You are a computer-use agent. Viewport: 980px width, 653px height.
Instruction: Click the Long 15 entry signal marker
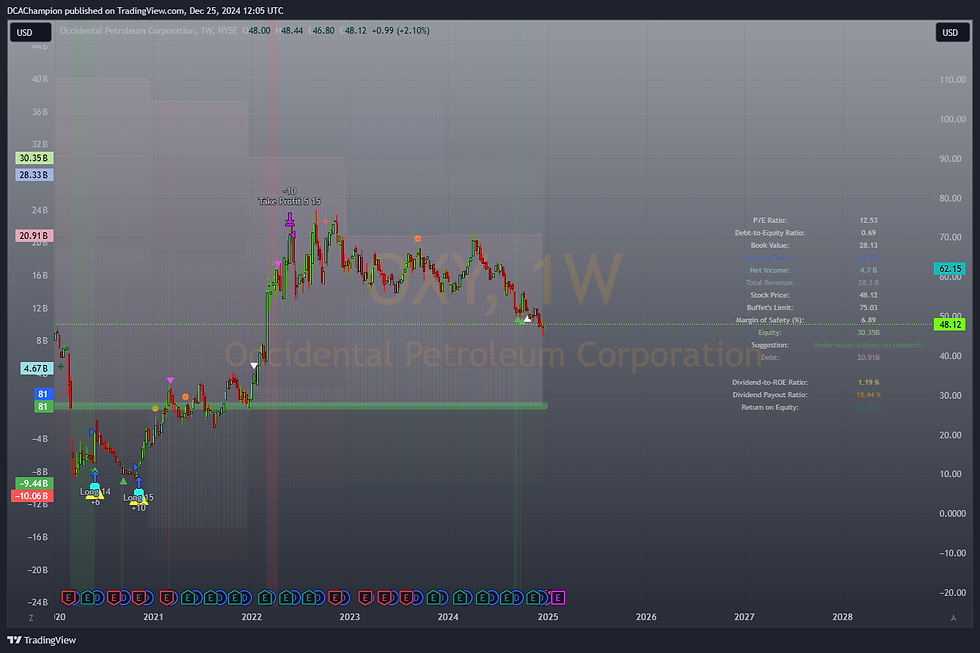[138, 497]
